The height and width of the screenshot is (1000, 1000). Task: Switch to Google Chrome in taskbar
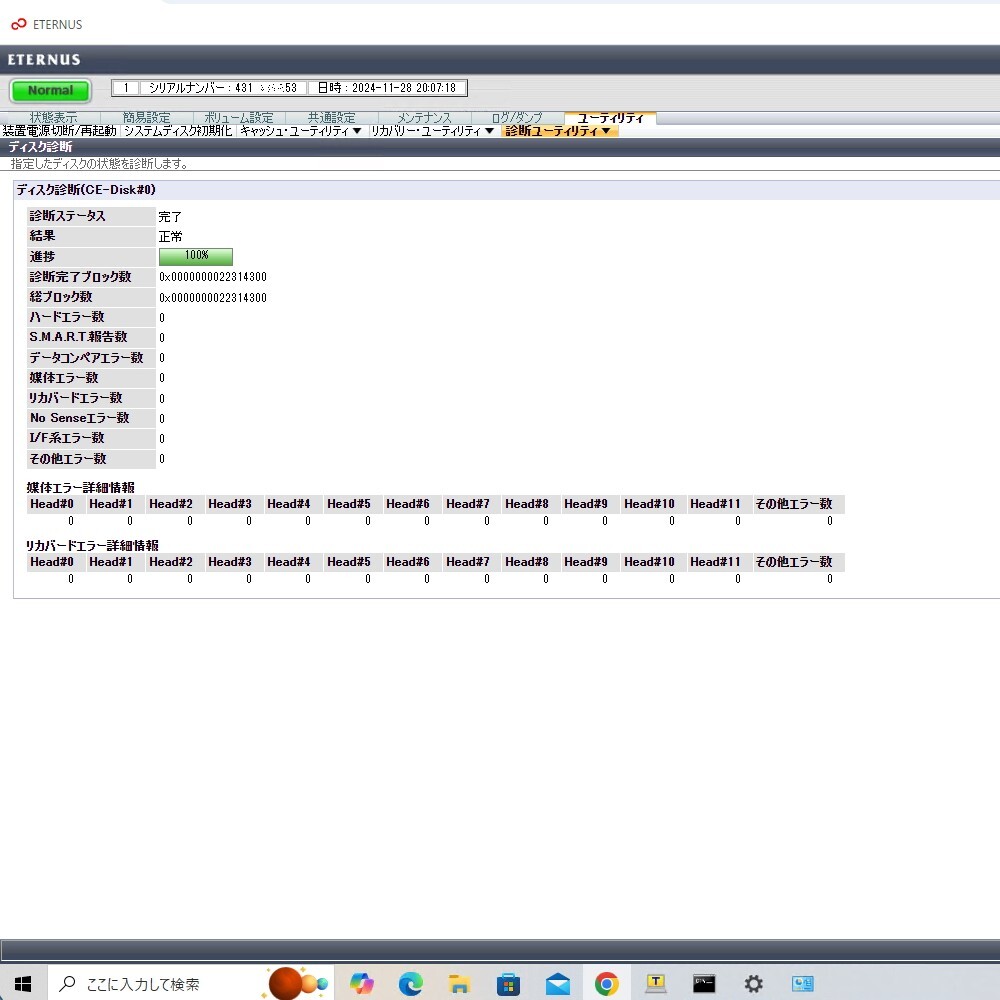click(x=607, y=984)
